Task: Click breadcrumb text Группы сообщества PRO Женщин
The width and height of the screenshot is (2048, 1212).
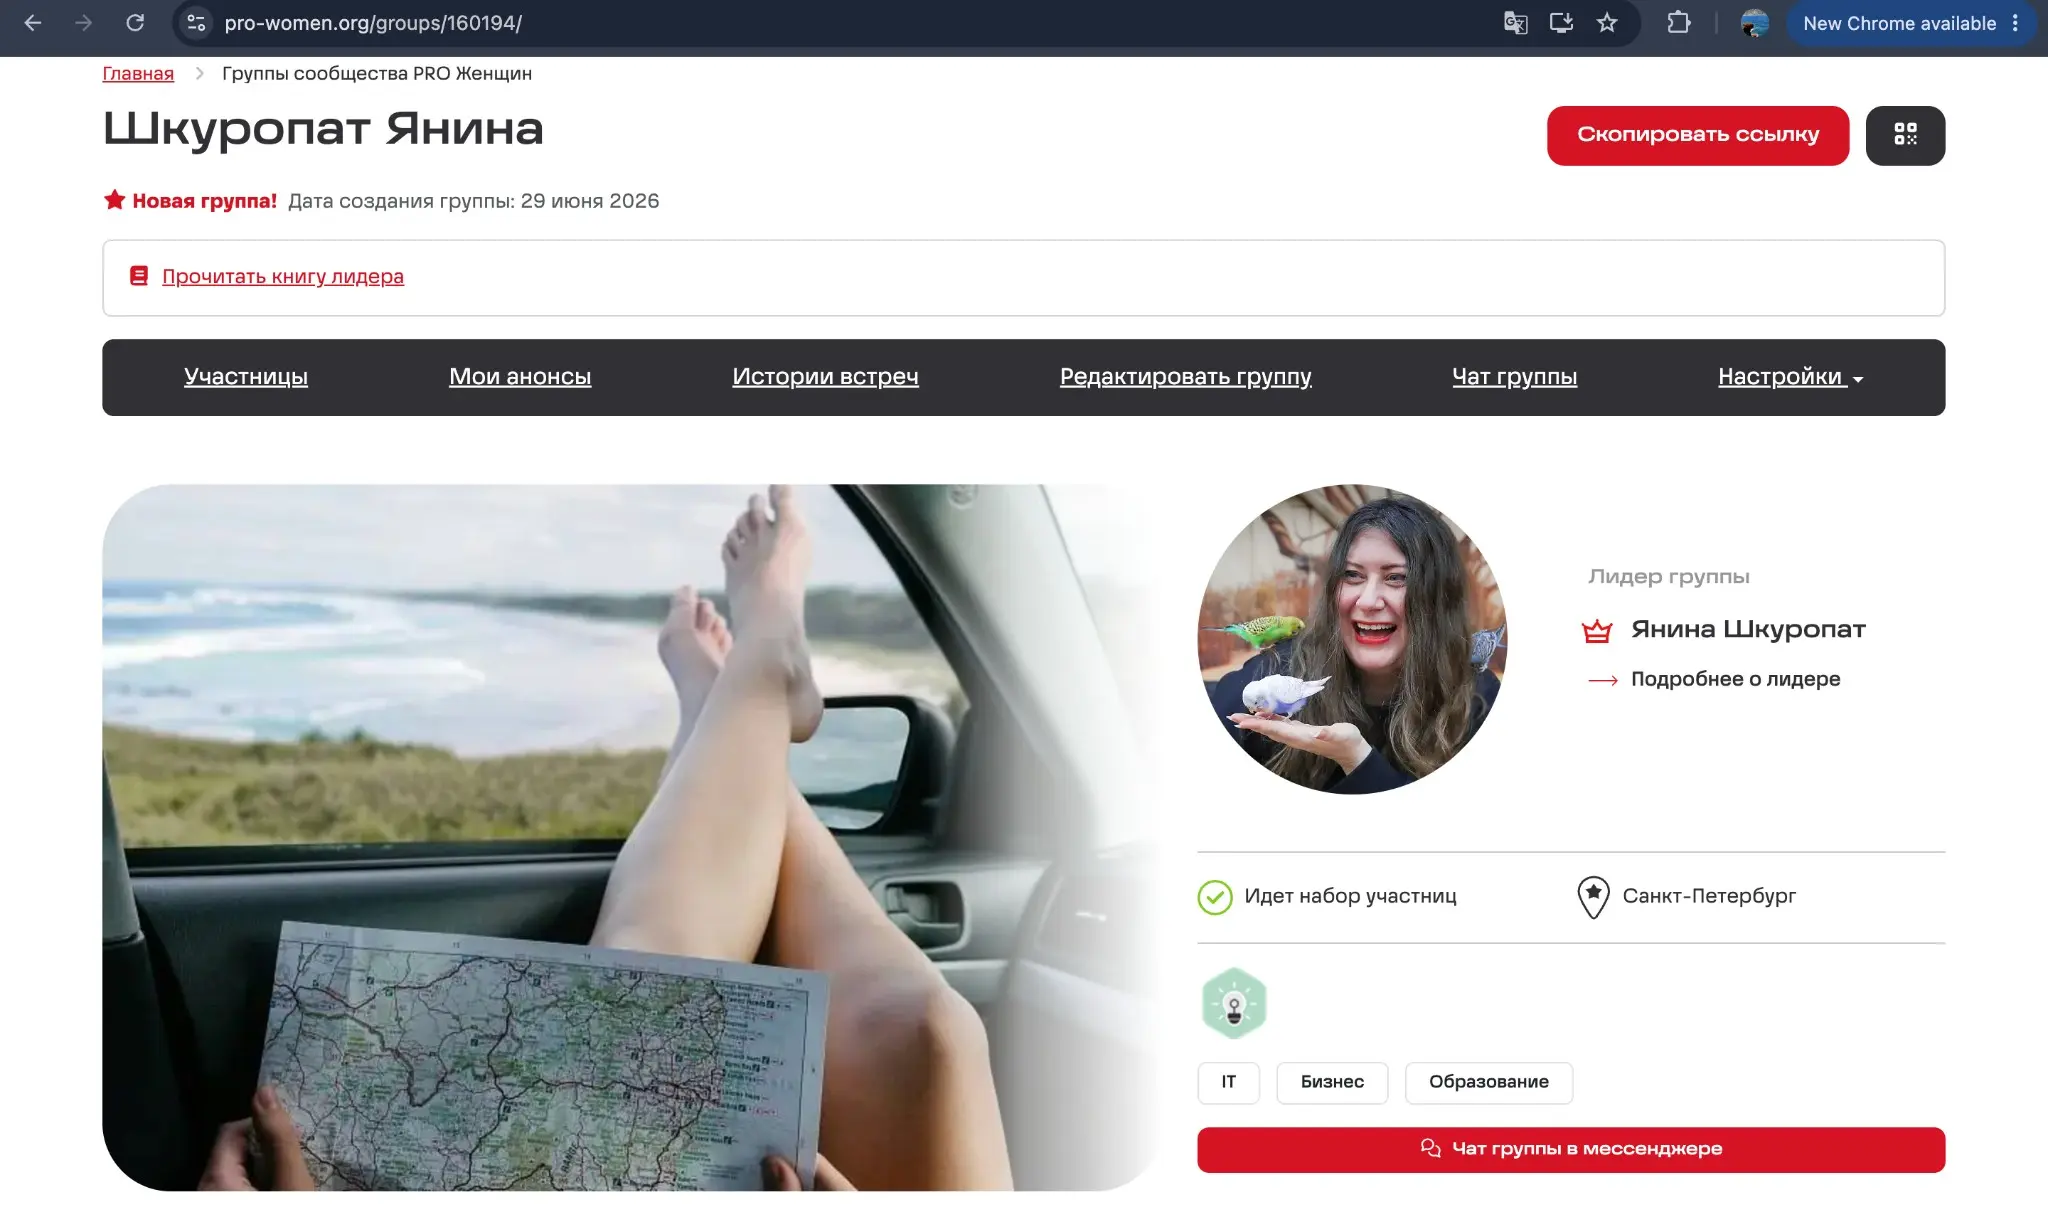Action: (x=377, y=73)
